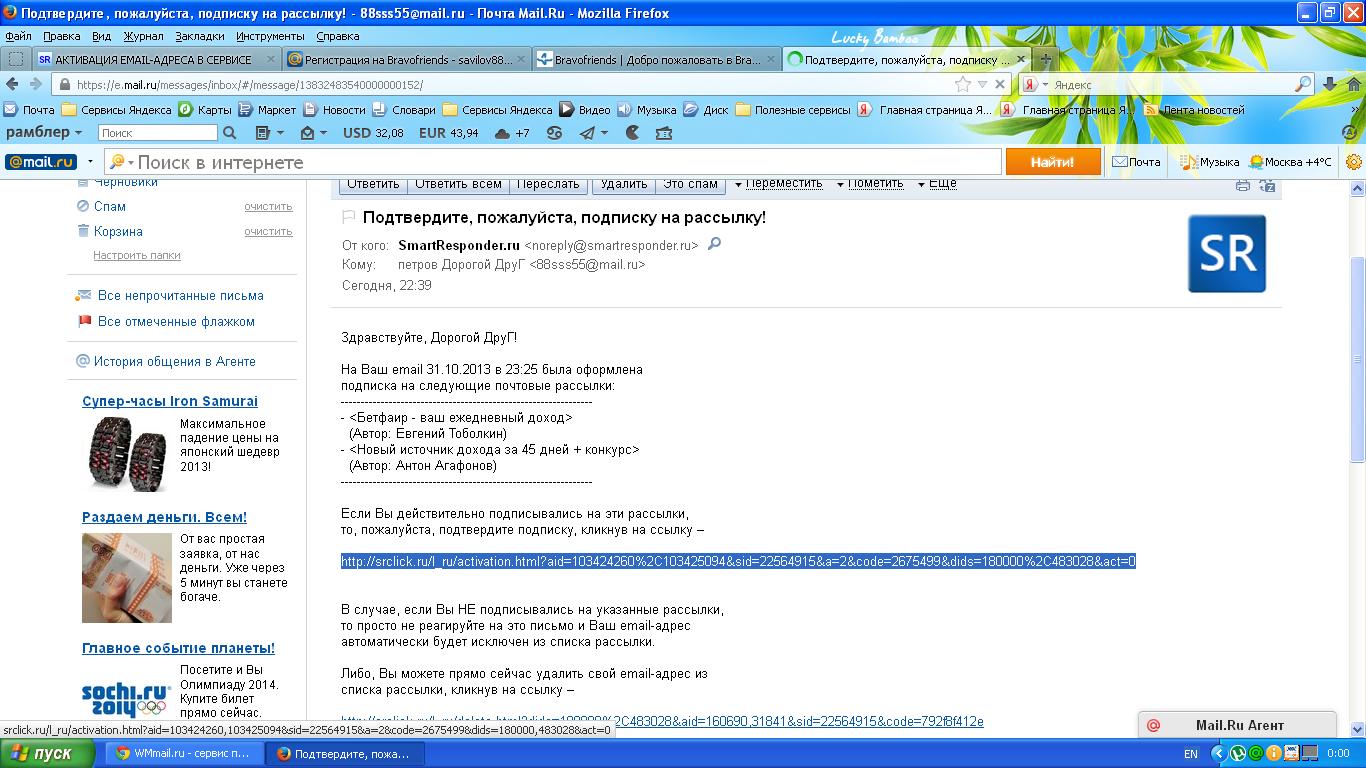Click Rambler toolbar search magnifier
Viewport: 1366px width, 768px height.
(x=229, y=133)
